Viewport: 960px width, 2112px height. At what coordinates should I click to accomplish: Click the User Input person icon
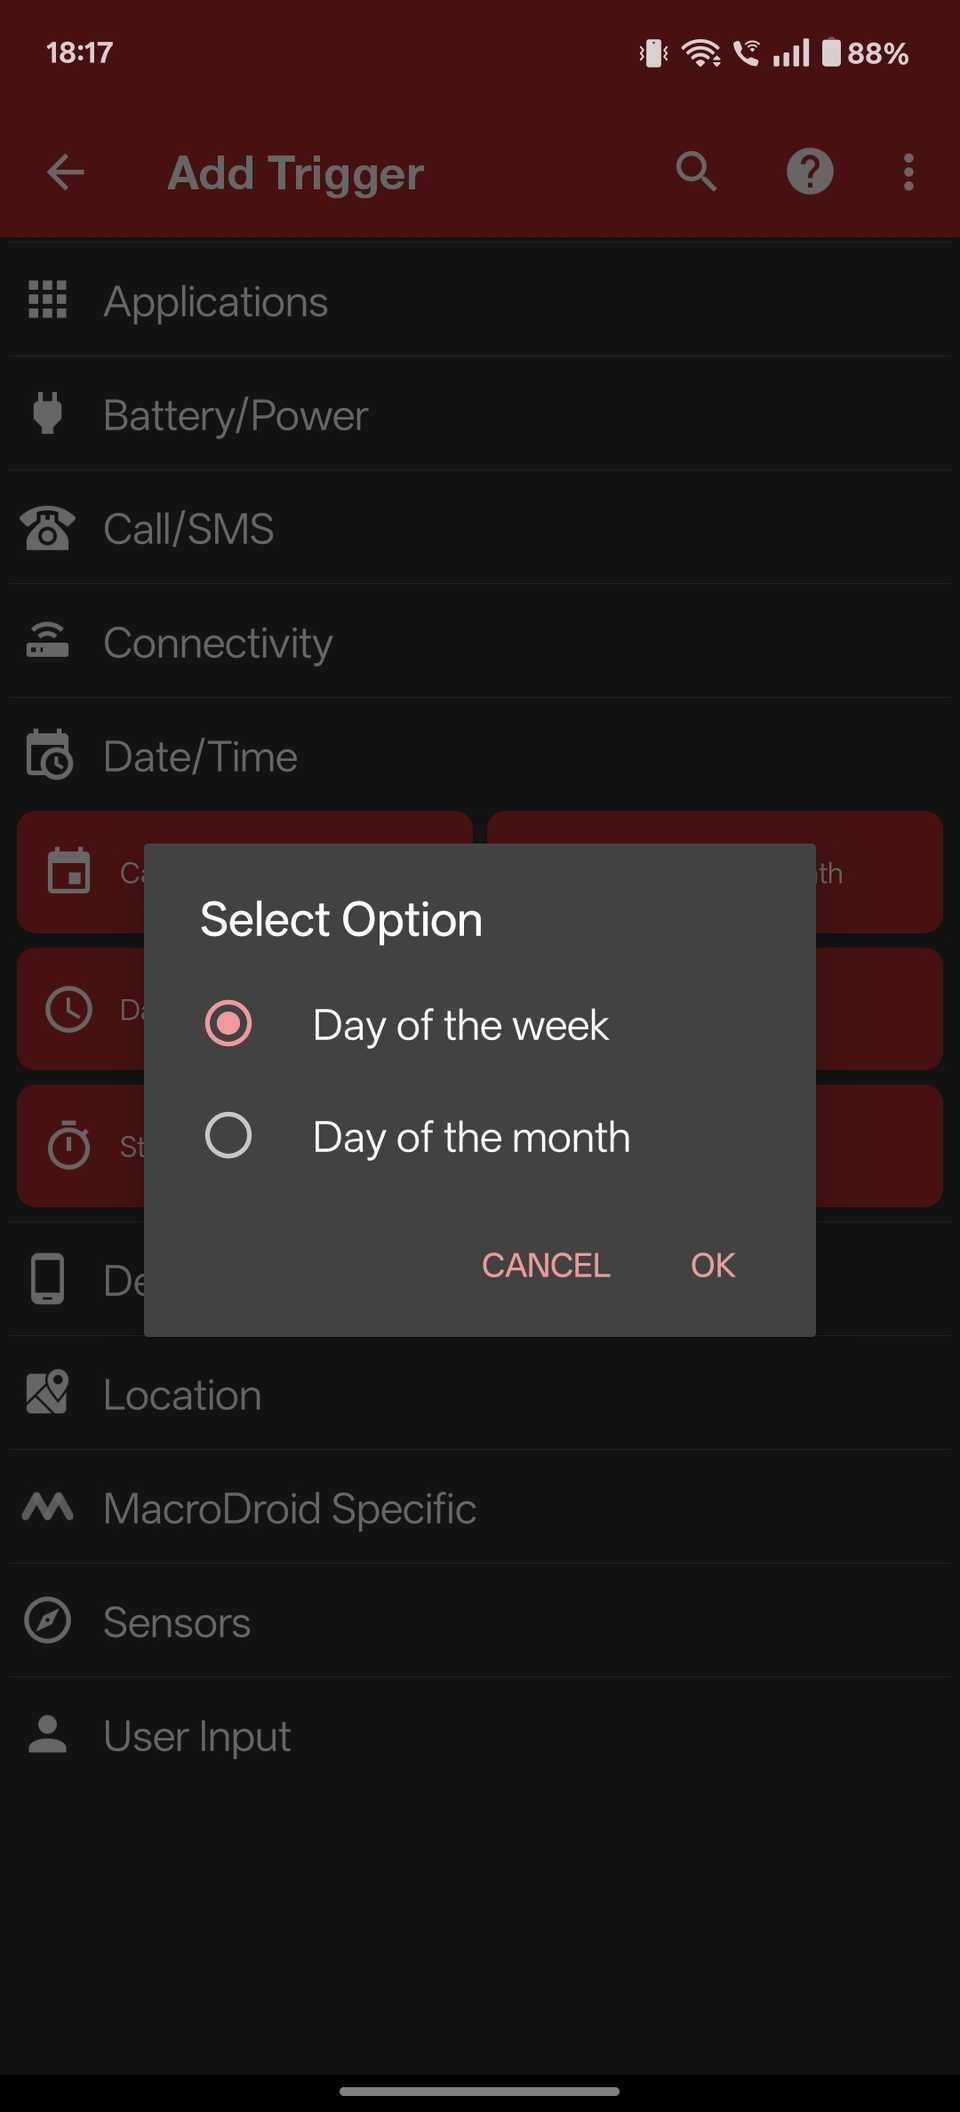[x=46, y=1735]
